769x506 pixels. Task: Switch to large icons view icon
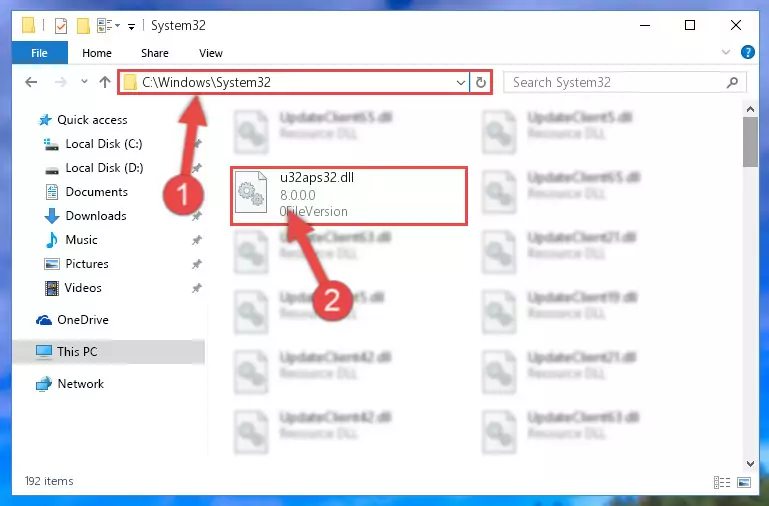point(743,482)
